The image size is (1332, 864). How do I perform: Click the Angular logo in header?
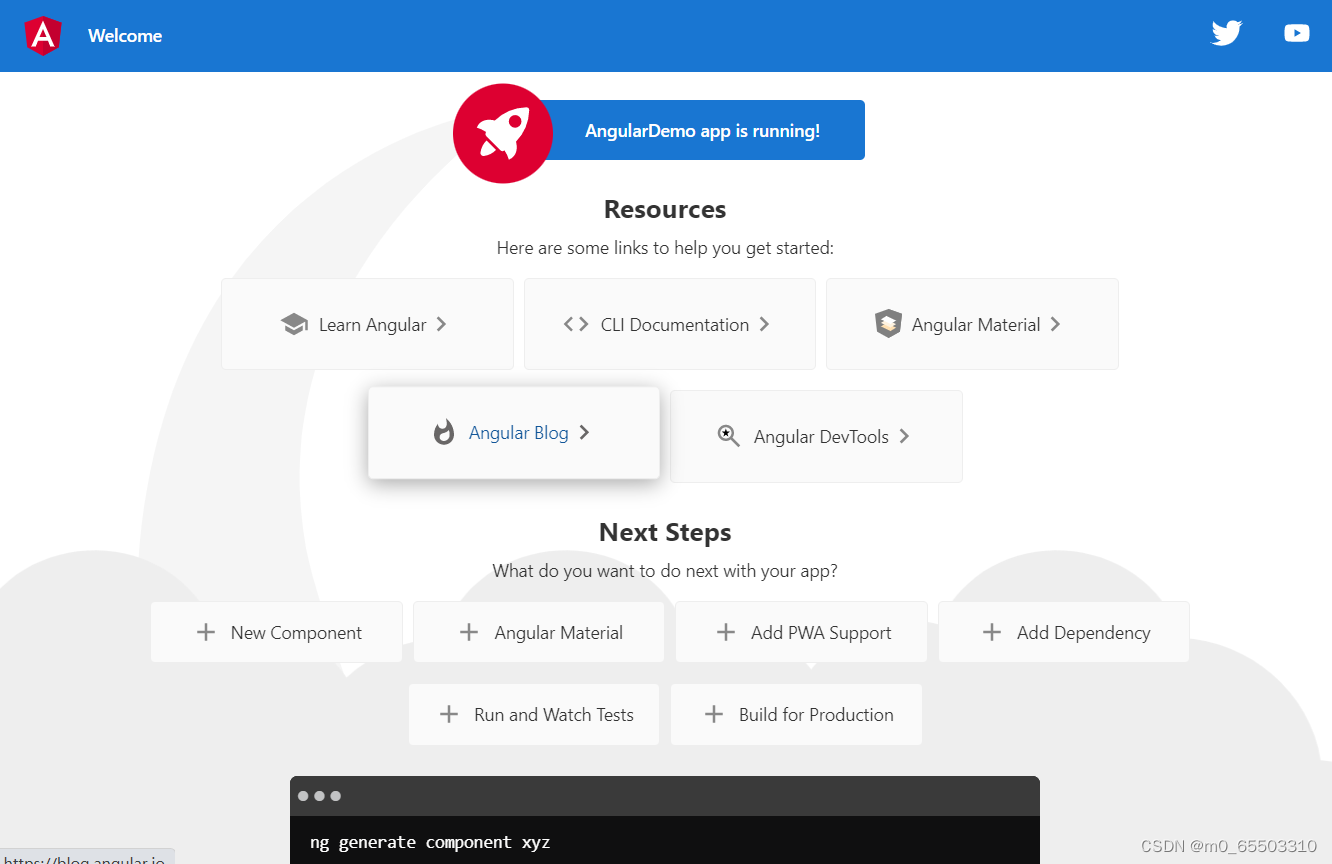point(43,36)
